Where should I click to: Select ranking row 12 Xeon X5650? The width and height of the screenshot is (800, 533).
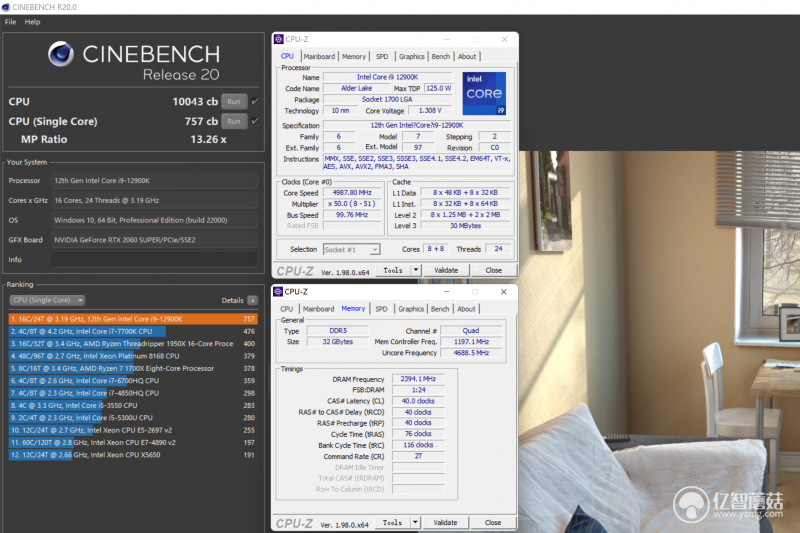tap(133, 455)
